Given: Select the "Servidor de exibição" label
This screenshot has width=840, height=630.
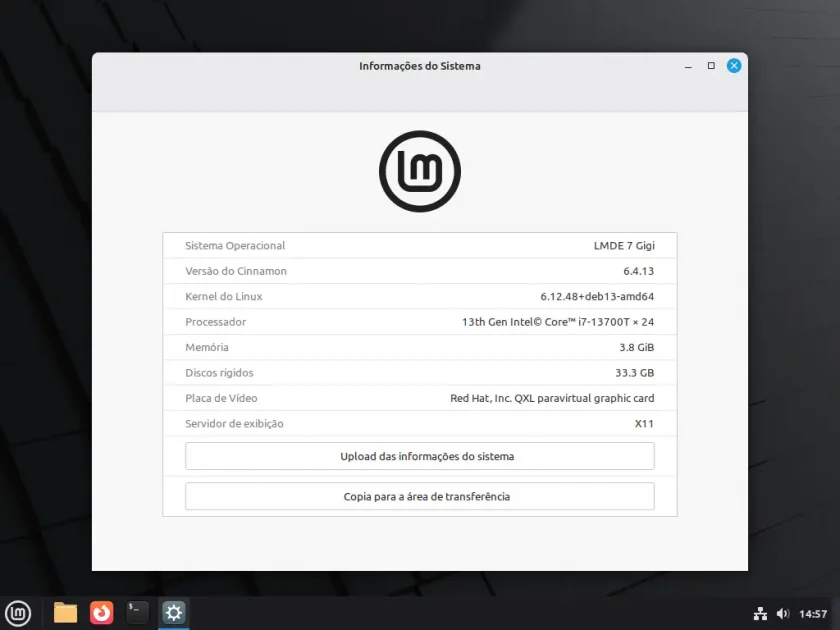Looking at the screenshot, I should pos(234,424).
